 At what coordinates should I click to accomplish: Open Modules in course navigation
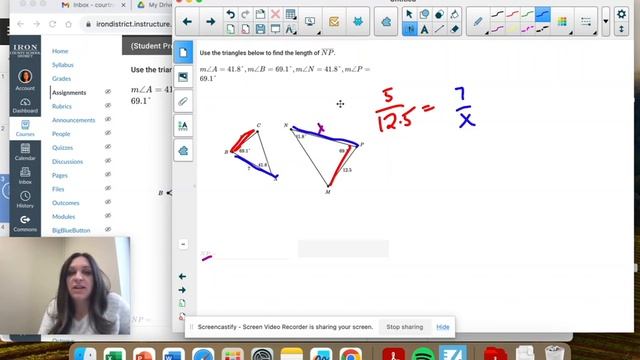pyautogui.click(x=63, y=216)
